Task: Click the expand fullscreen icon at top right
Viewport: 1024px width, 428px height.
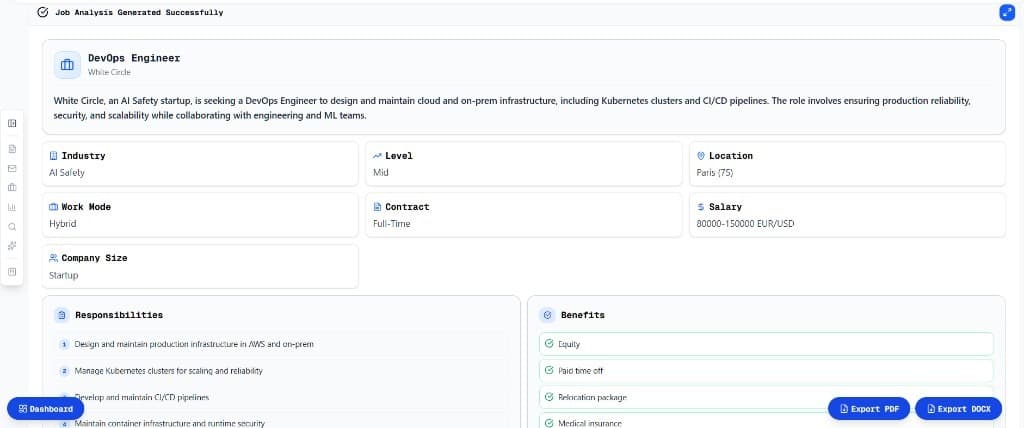Action: tap(1006, 12)
